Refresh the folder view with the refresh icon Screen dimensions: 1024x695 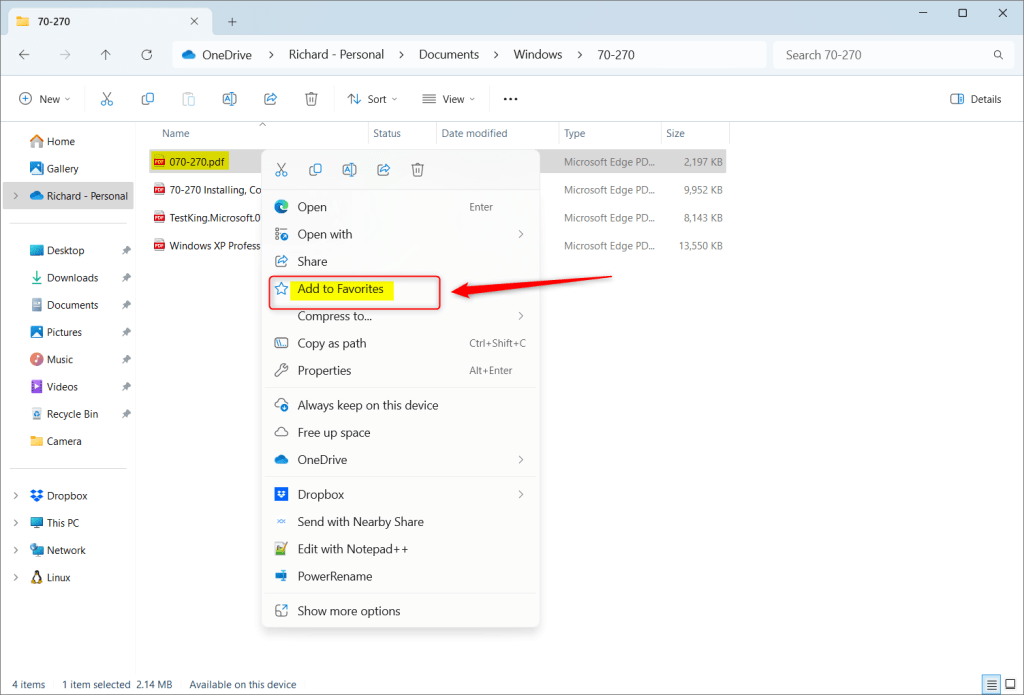pyautogui.click(x=147, y=55)
